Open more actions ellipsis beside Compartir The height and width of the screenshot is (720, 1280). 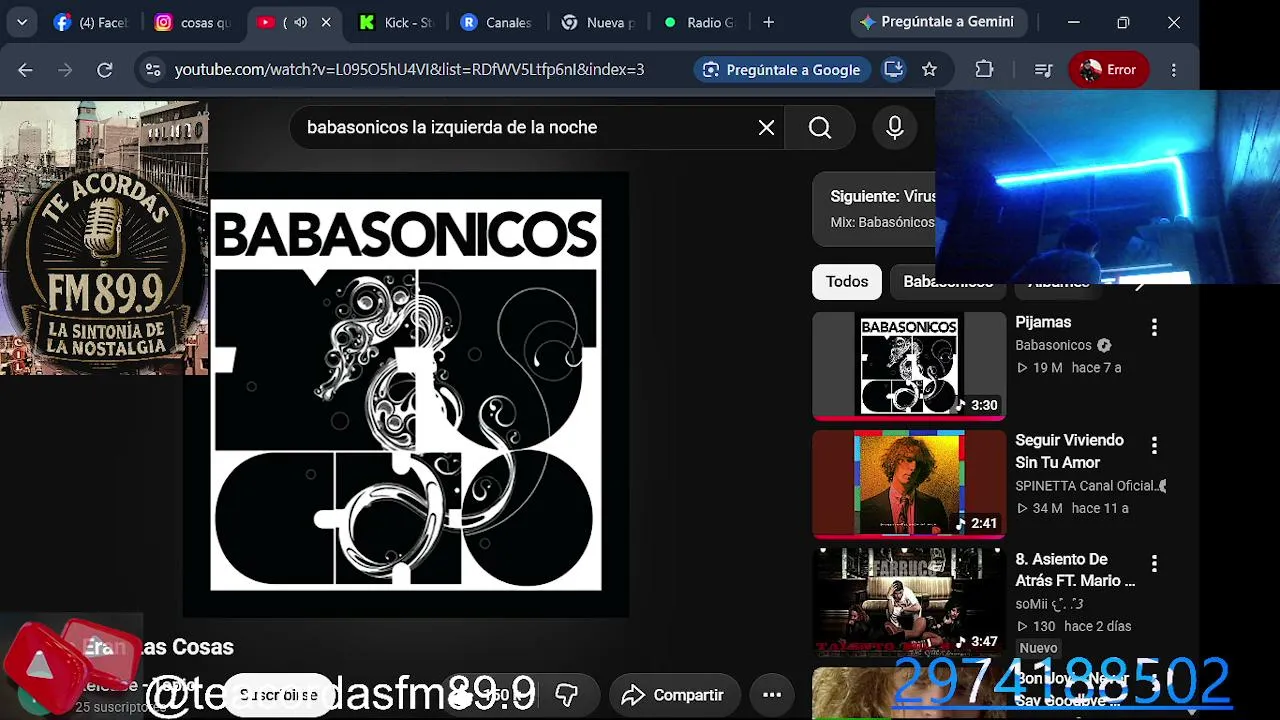pos(772,695)
